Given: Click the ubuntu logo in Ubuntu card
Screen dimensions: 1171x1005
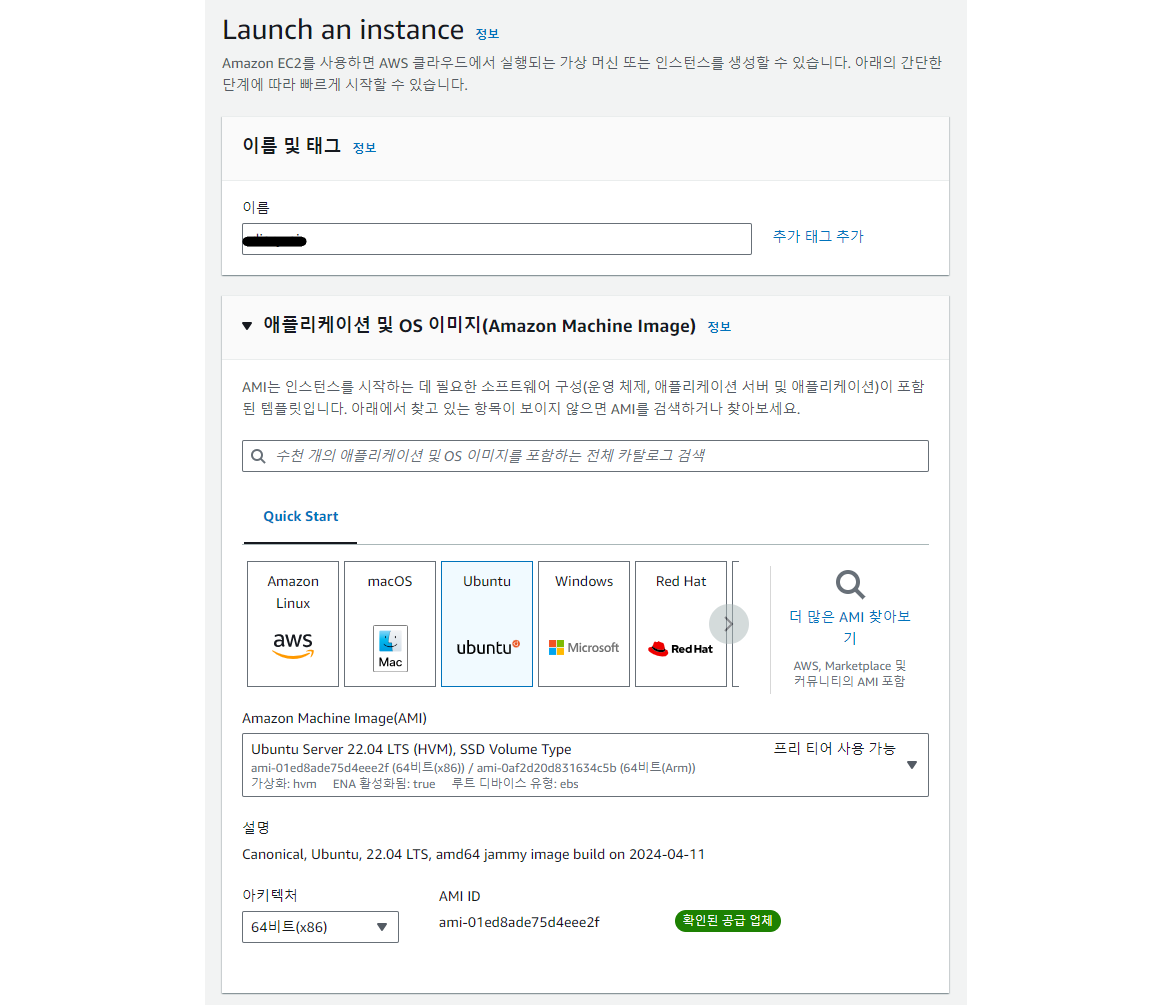Looking at the screenshot, I should coord(488,647).
